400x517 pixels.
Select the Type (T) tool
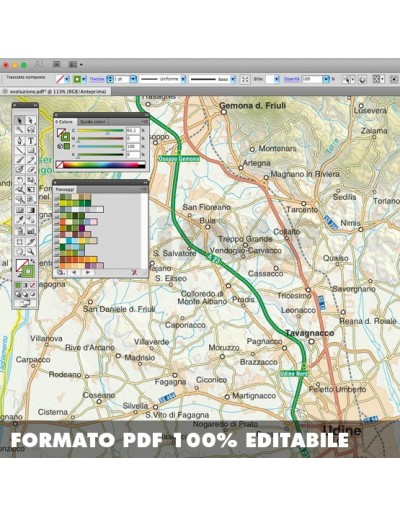click(31, 140)
